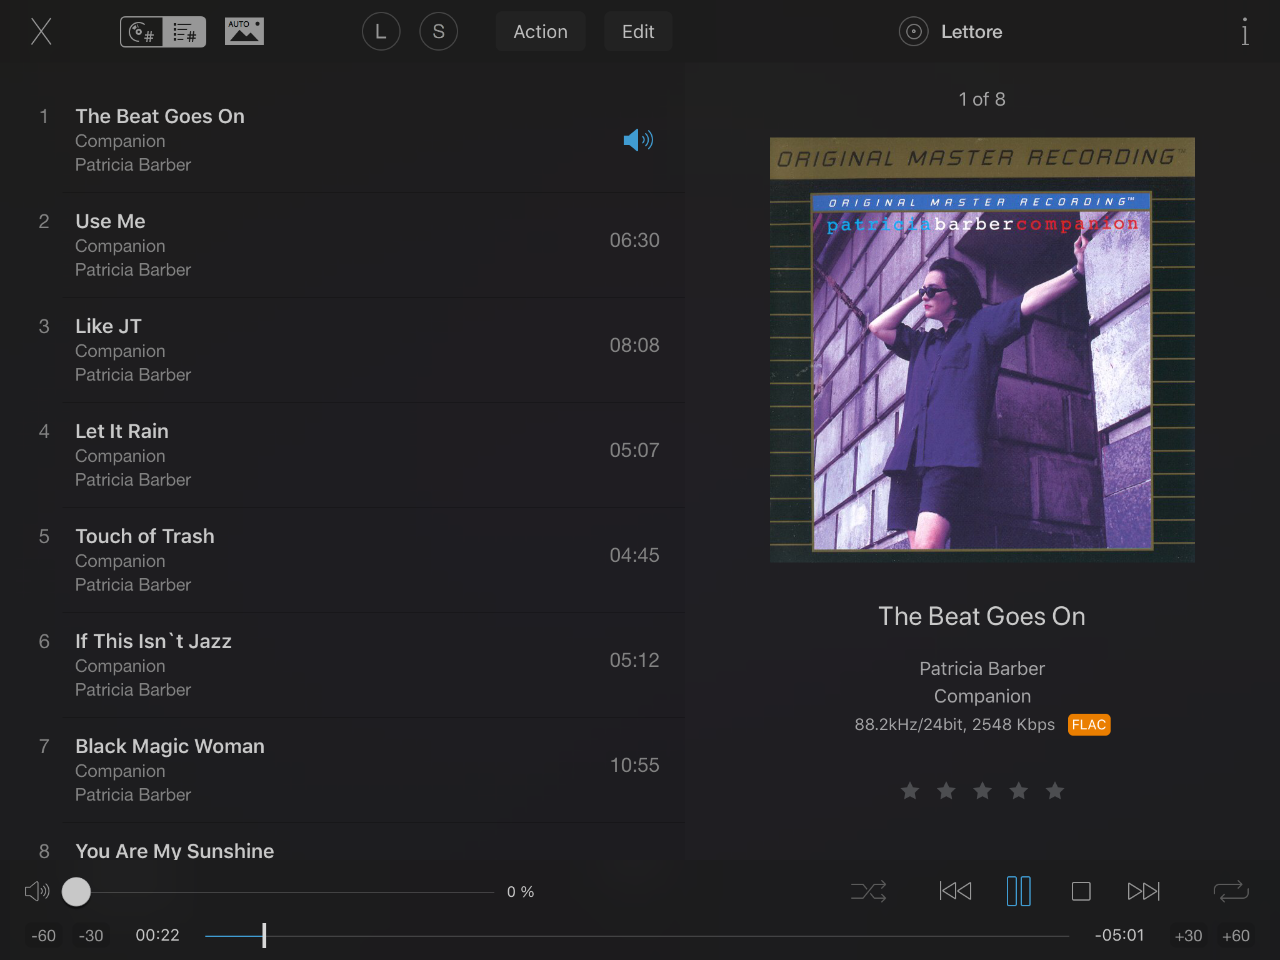1280x960 pixels.
Task: Click the volume slider track near 0 %
Action: click(x=280, y=892)
